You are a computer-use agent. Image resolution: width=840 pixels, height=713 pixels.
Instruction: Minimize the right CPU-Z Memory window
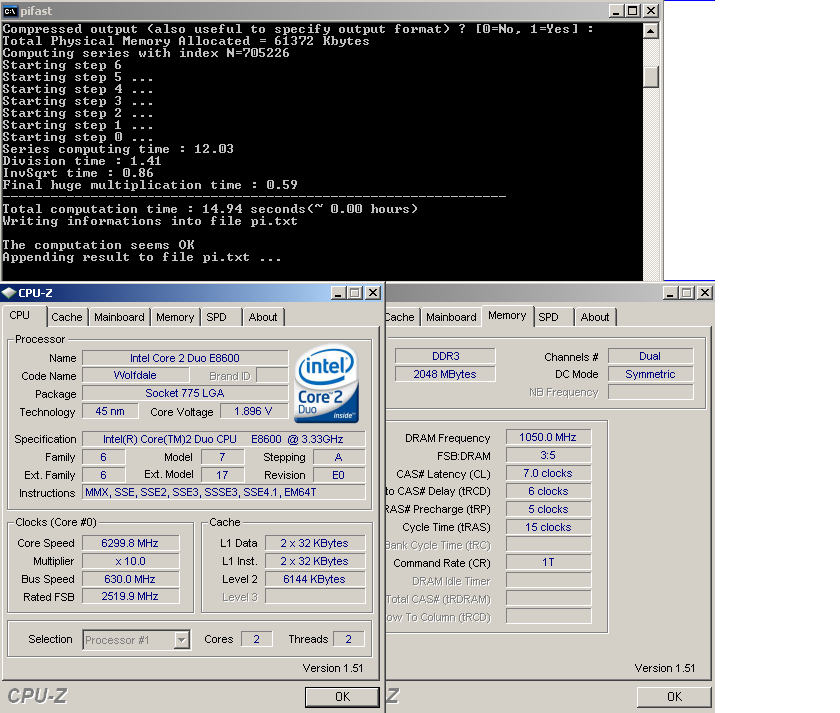coord(670,293)
